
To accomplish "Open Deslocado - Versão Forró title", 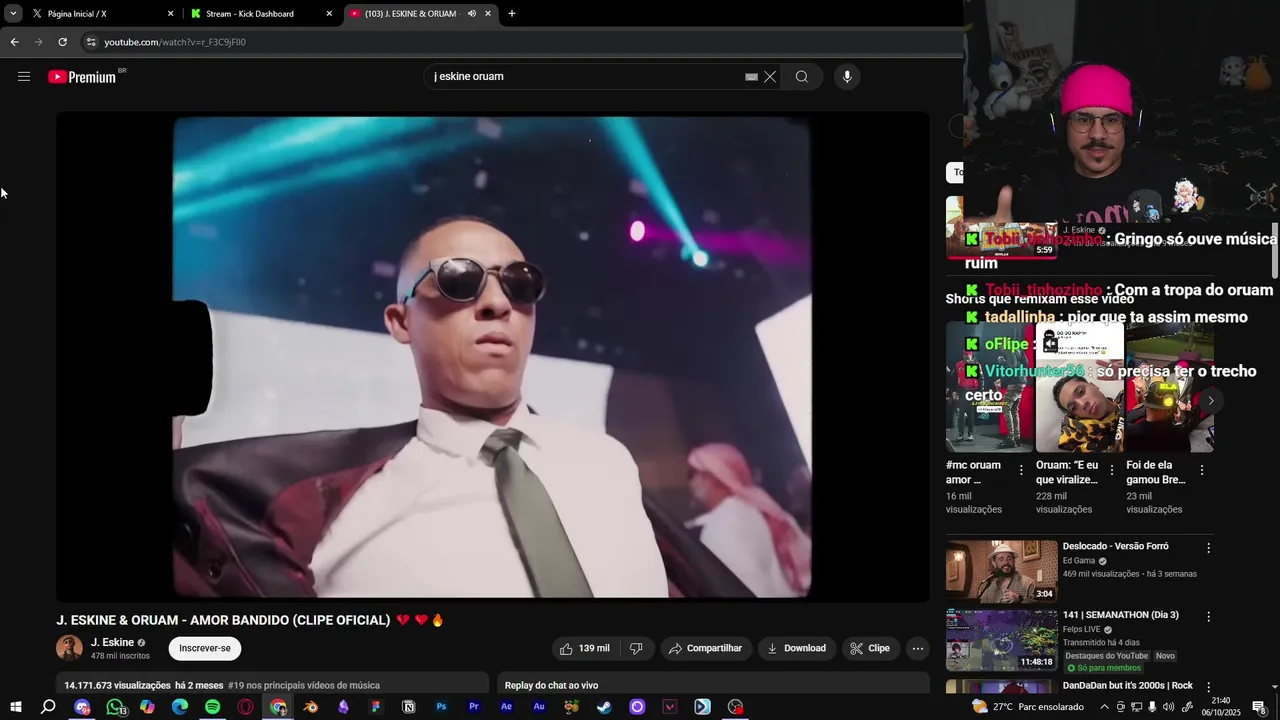I will pos(1115,547).
